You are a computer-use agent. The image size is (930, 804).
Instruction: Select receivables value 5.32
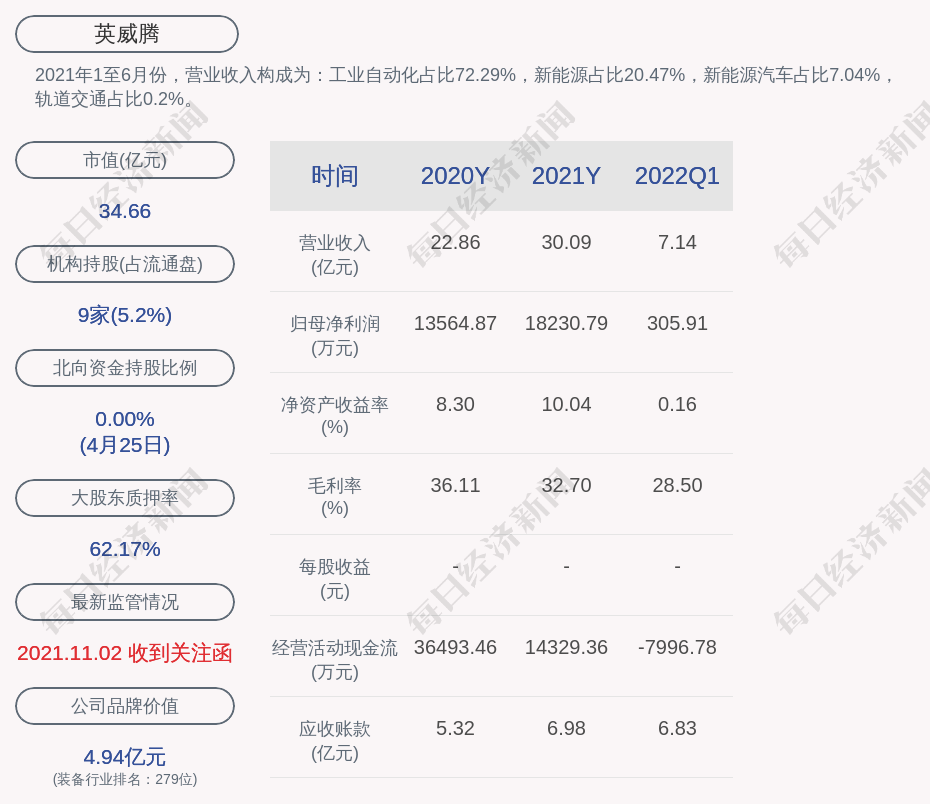click(455, 728)
